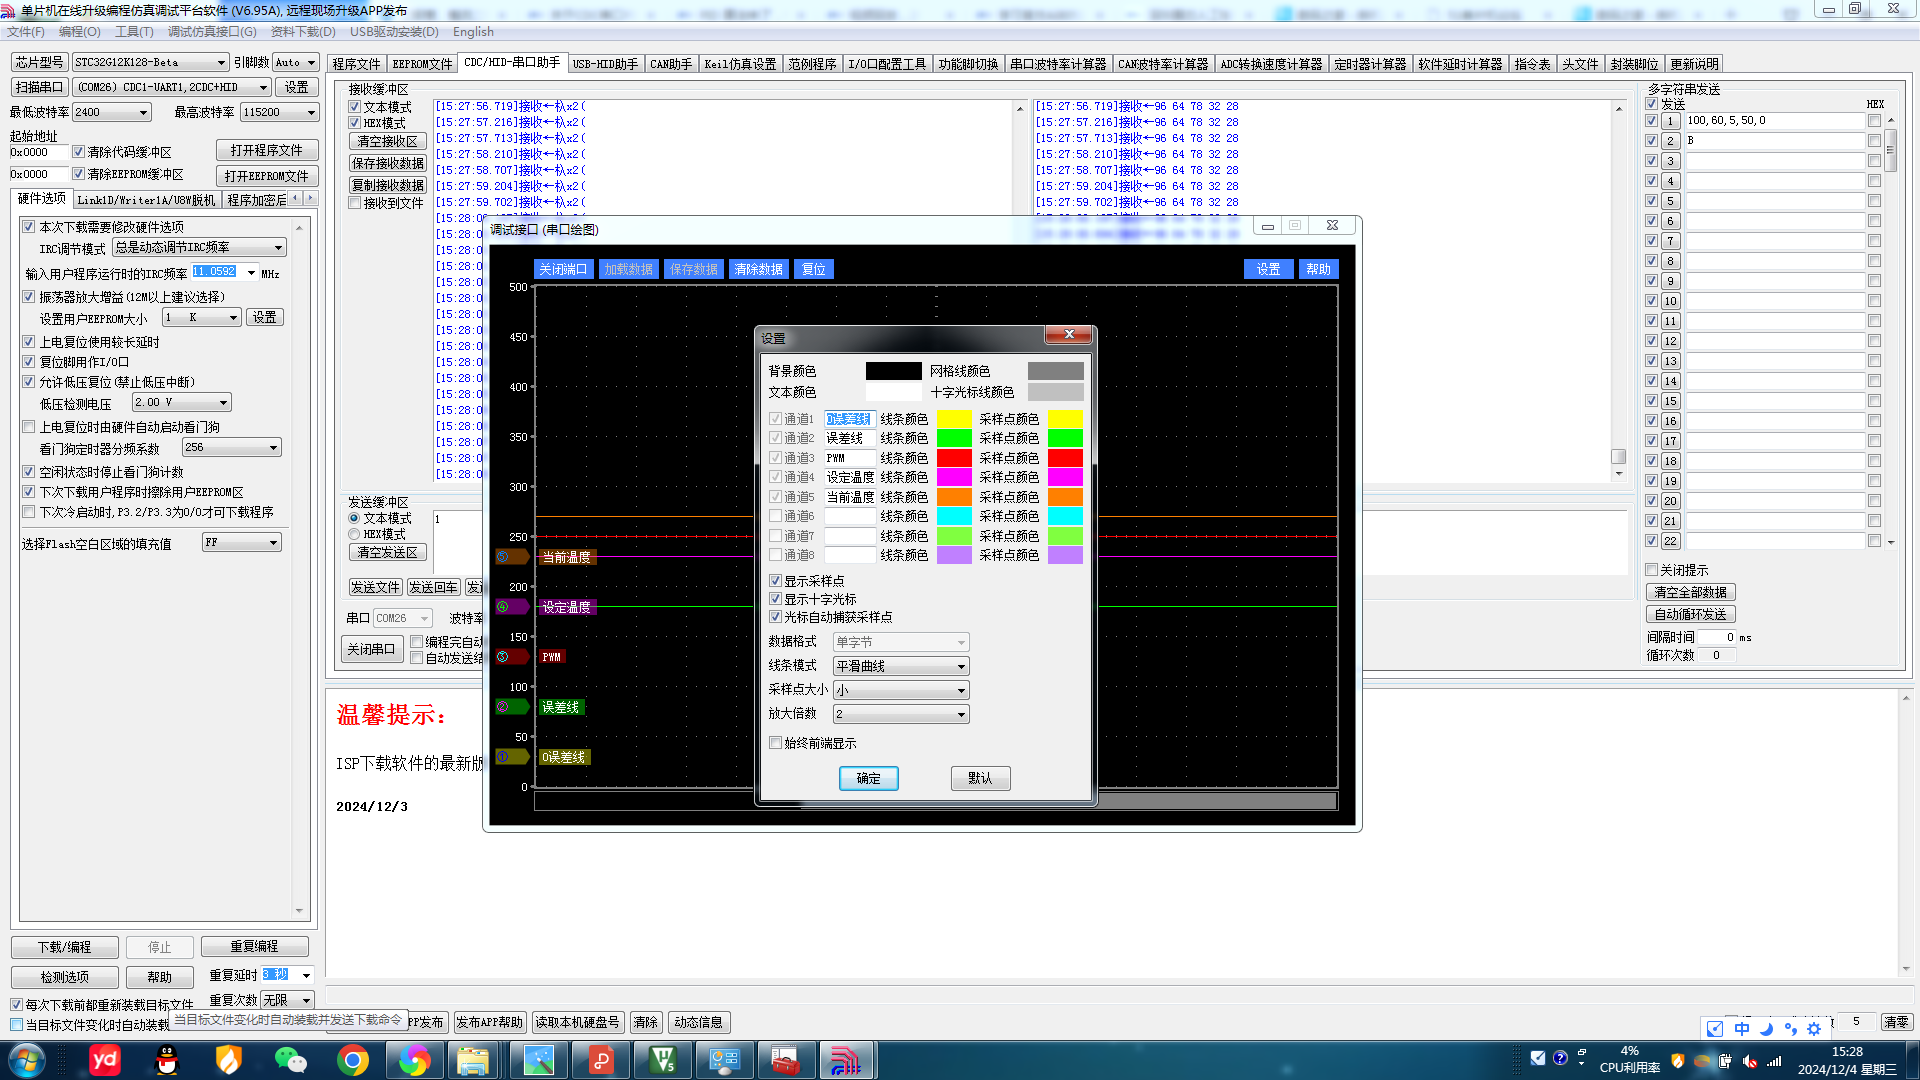
Task: Select HEX模式 radio in send buffer
Action: 354,535
